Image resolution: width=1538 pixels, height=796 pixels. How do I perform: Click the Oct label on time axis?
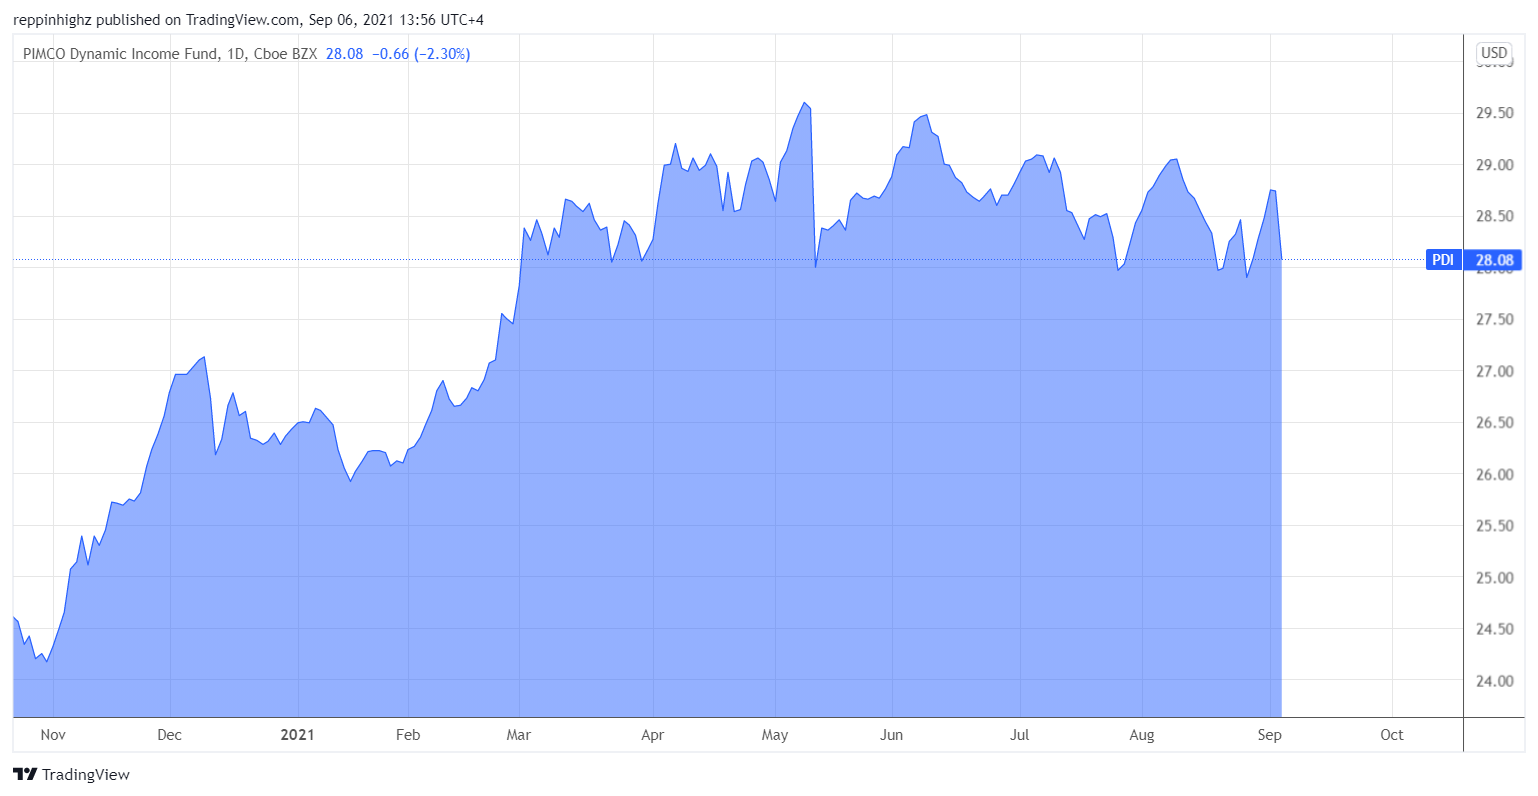[x=1392, y=735]
